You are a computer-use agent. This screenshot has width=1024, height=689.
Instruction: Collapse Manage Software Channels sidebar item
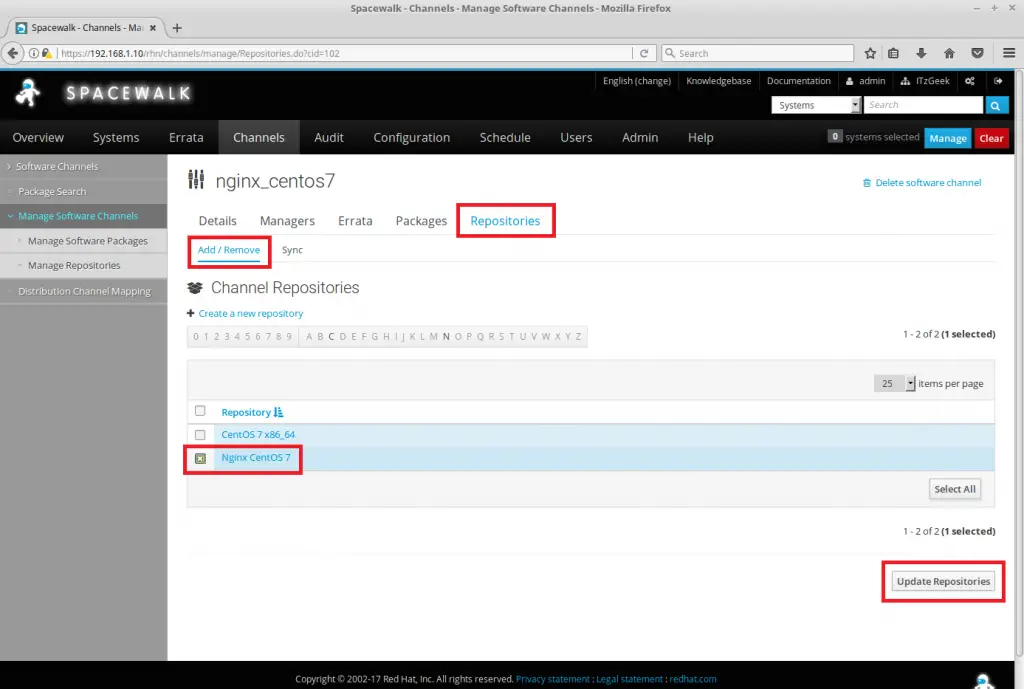[78, 216]
